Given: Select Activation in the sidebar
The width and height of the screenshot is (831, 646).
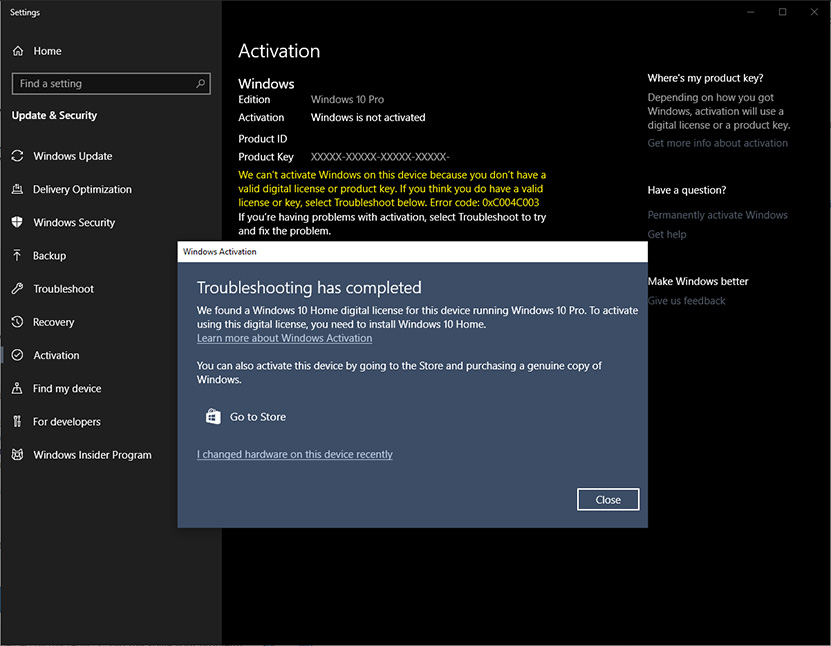Looking at the screenshot, I should pos(56,355).
